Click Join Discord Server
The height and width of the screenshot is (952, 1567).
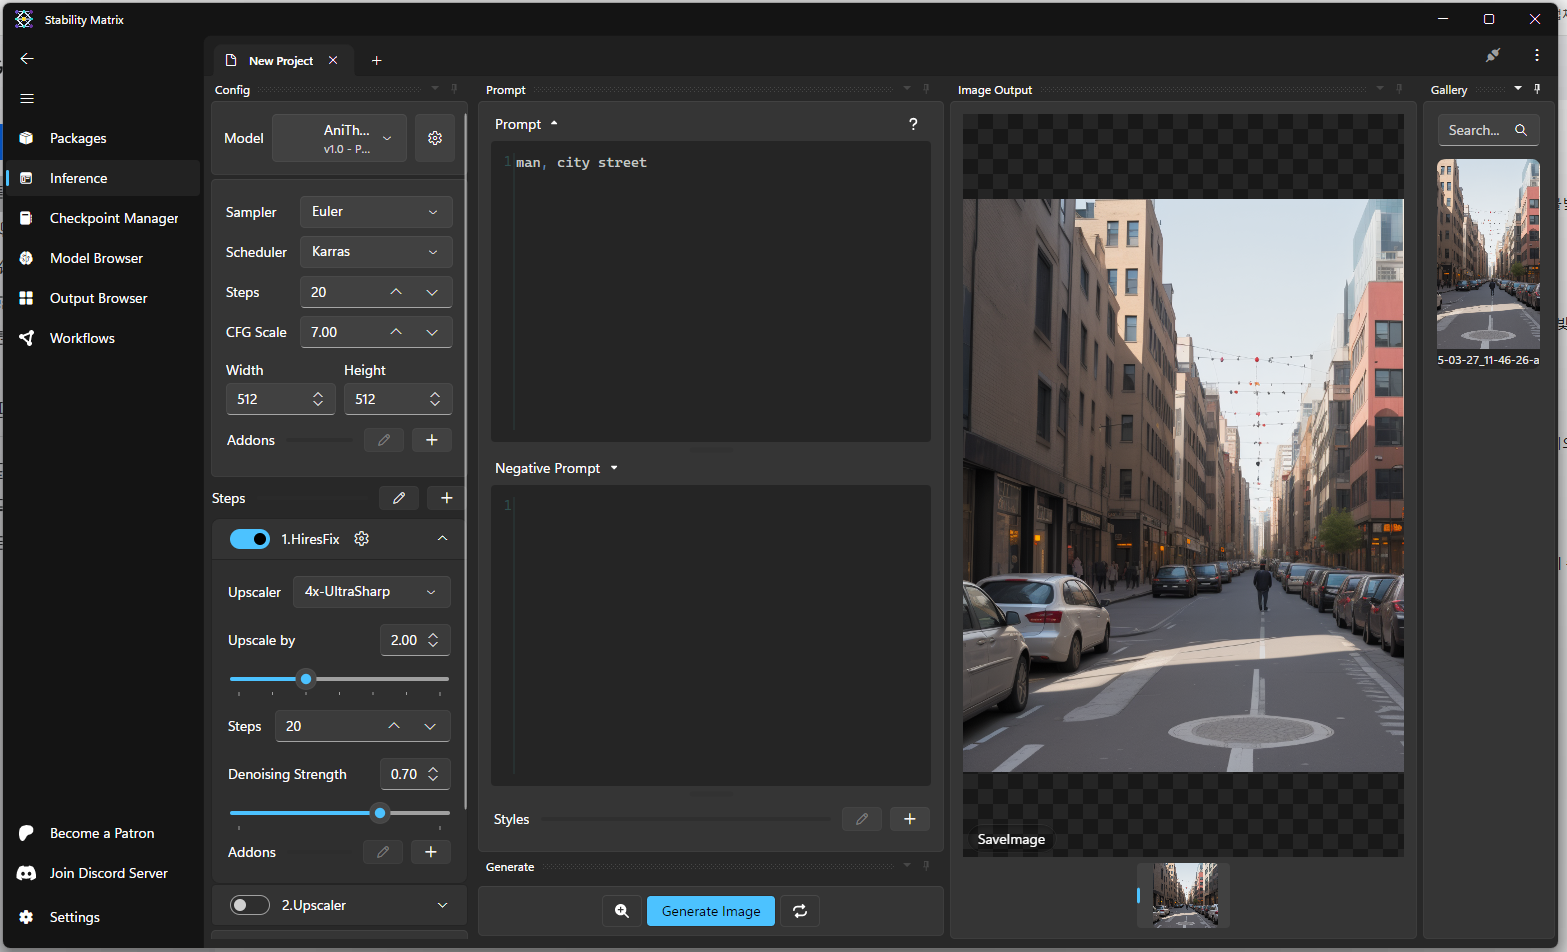[102, 873]
